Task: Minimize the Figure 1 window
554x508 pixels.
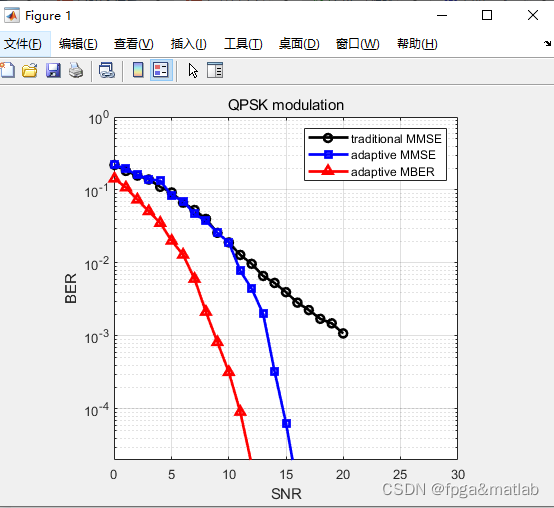Action: (x=442, y=16)
